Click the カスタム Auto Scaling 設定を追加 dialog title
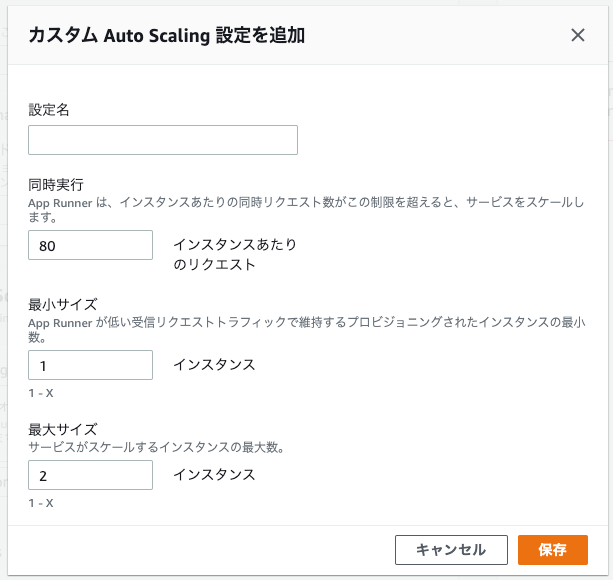This screenshot has height=580, width=613. [167, 36]
